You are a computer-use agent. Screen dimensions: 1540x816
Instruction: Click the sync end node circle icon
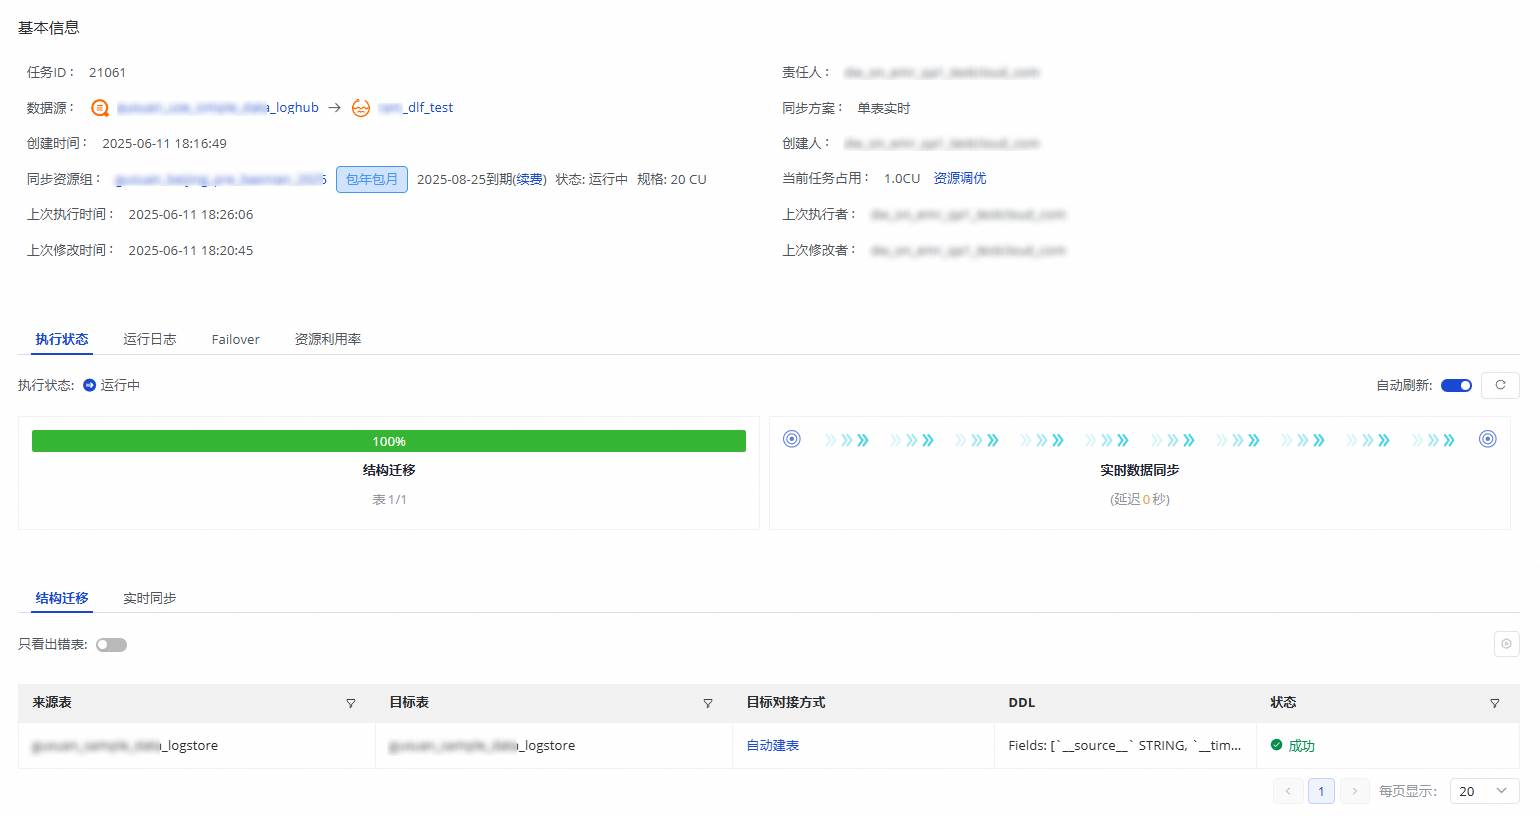pyautogui.click(x=1488, y=439)
